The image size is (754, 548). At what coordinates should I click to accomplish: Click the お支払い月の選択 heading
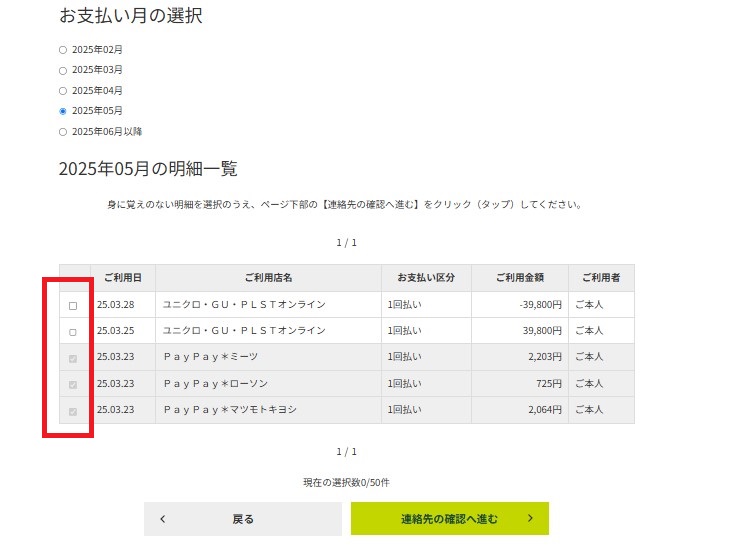coord(131,15)
